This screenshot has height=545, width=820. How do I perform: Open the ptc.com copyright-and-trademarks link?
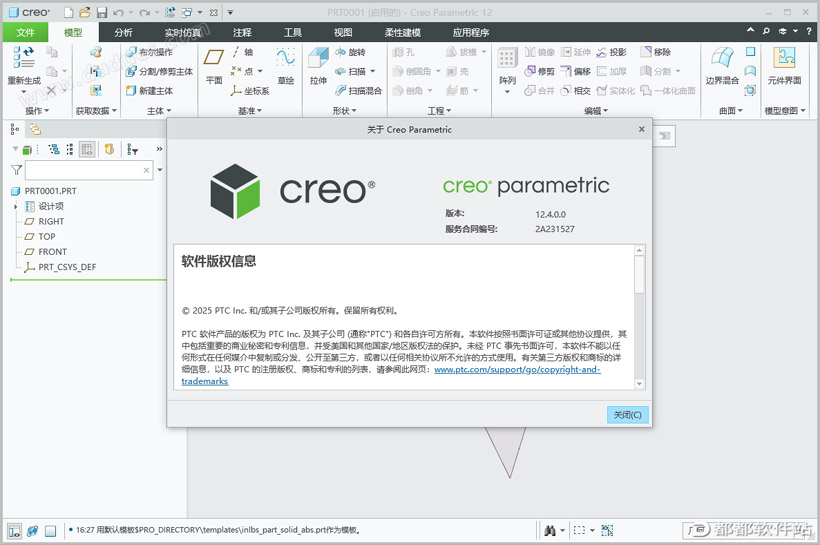[x=517, y=370]
